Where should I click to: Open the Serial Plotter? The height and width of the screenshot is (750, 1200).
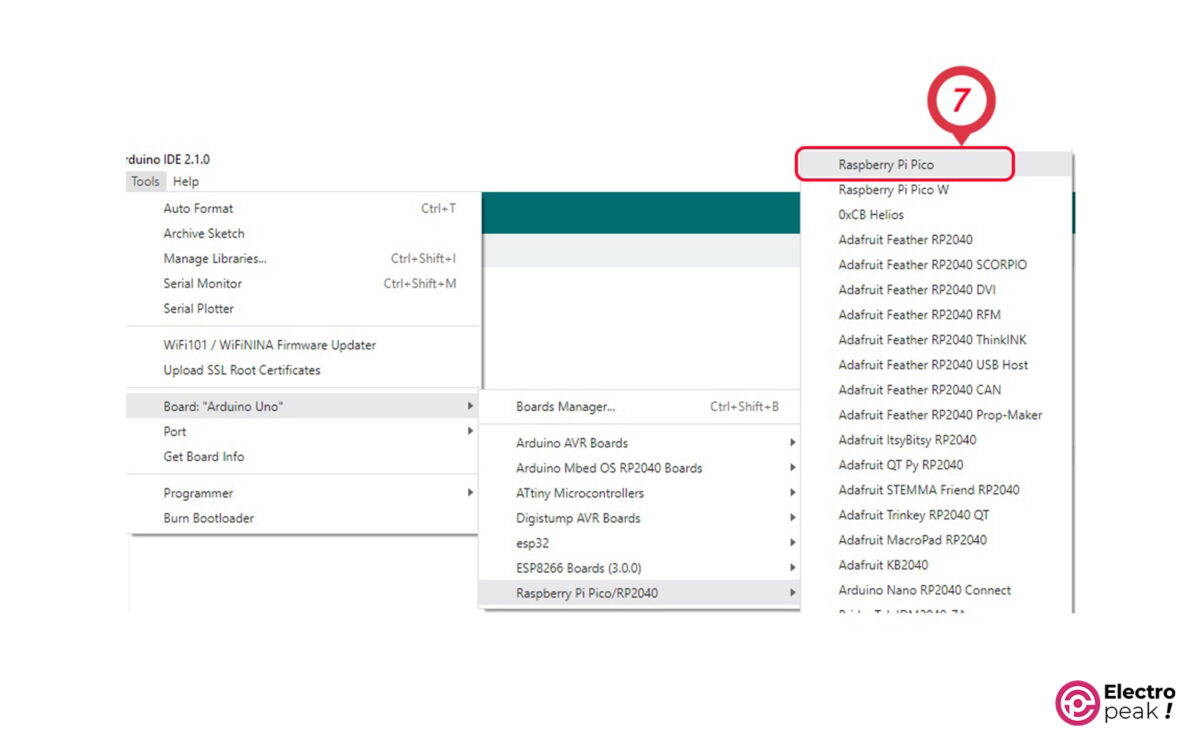[x=199, y=308]
